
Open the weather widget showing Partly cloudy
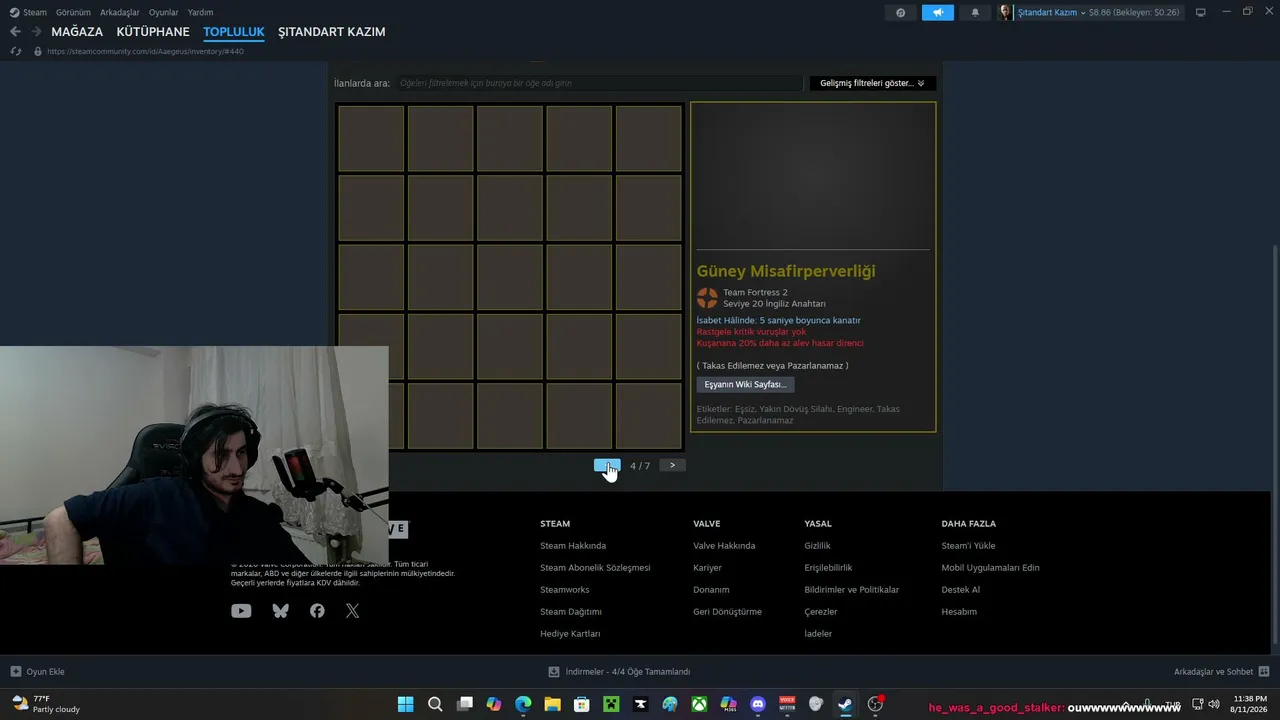click(47, 704)
